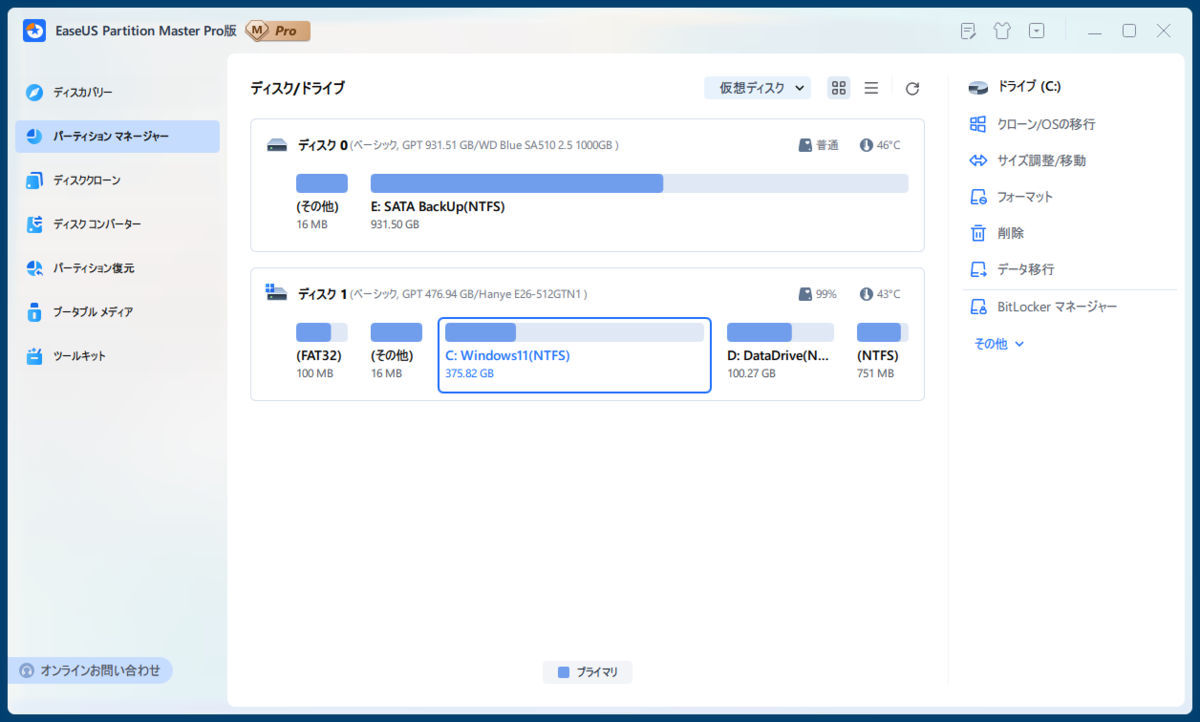This screenshot has height=722, width=1200.
Task: Click the BitLocker マネージャー icon
Action: 978,307
